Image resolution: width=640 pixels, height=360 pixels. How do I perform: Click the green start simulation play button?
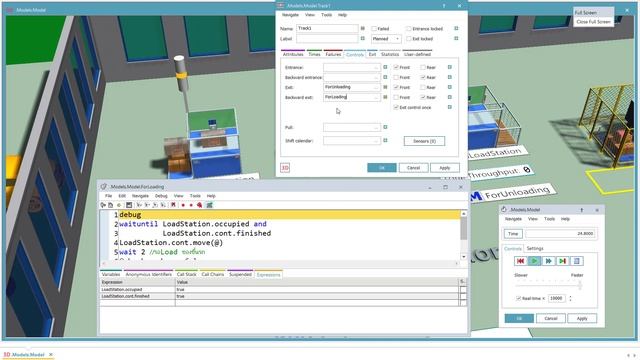click(x=534, y=261)
